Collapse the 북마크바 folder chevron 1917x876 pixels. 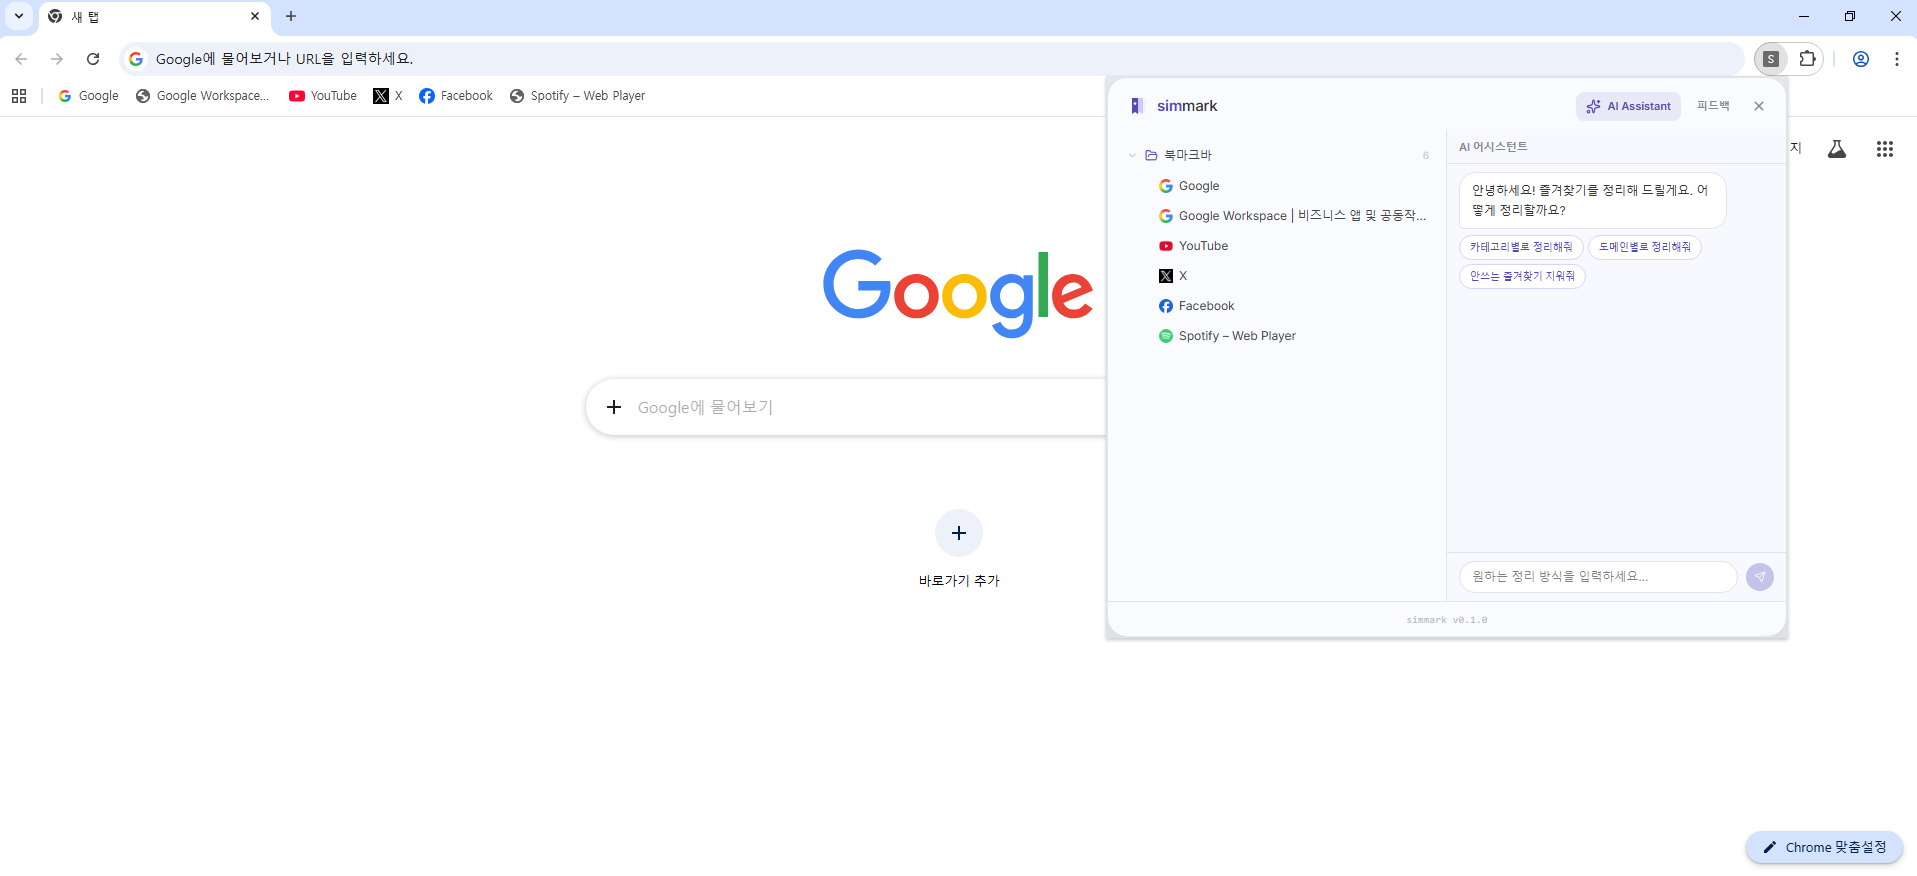pyautogui.click(x=1132, y=155)
